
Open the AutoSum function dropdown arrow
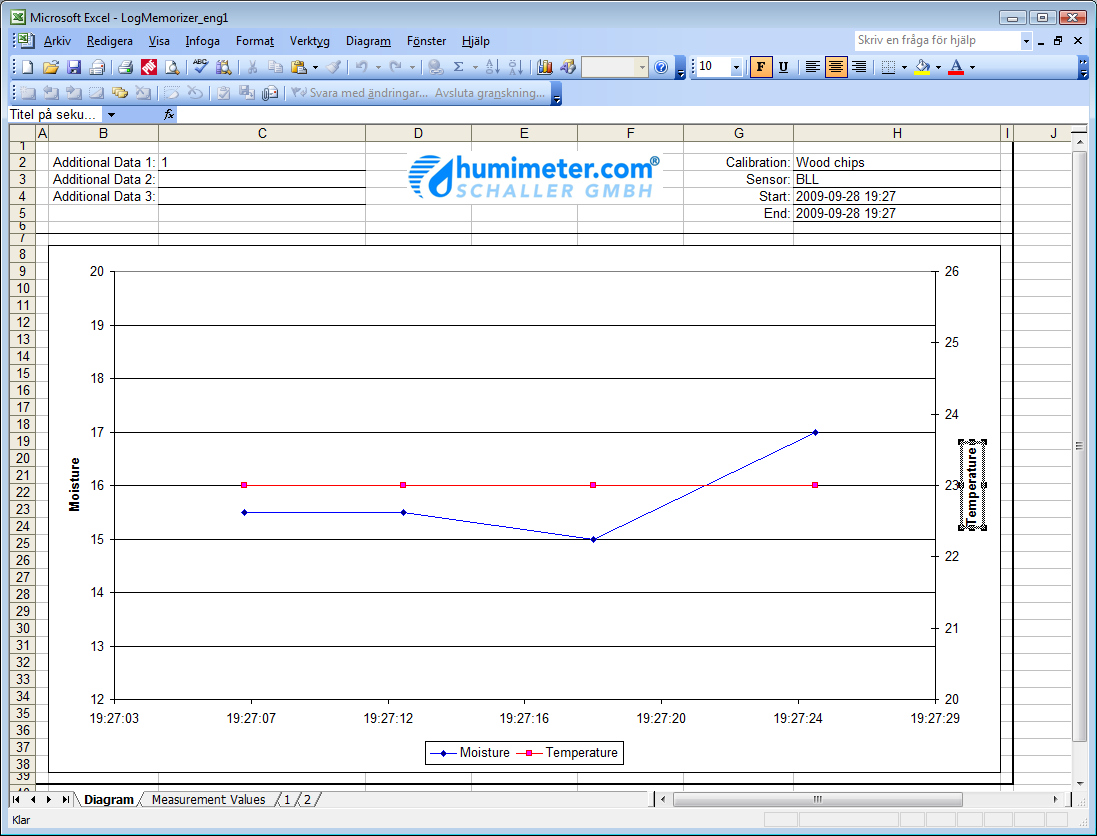coord(475,68)
